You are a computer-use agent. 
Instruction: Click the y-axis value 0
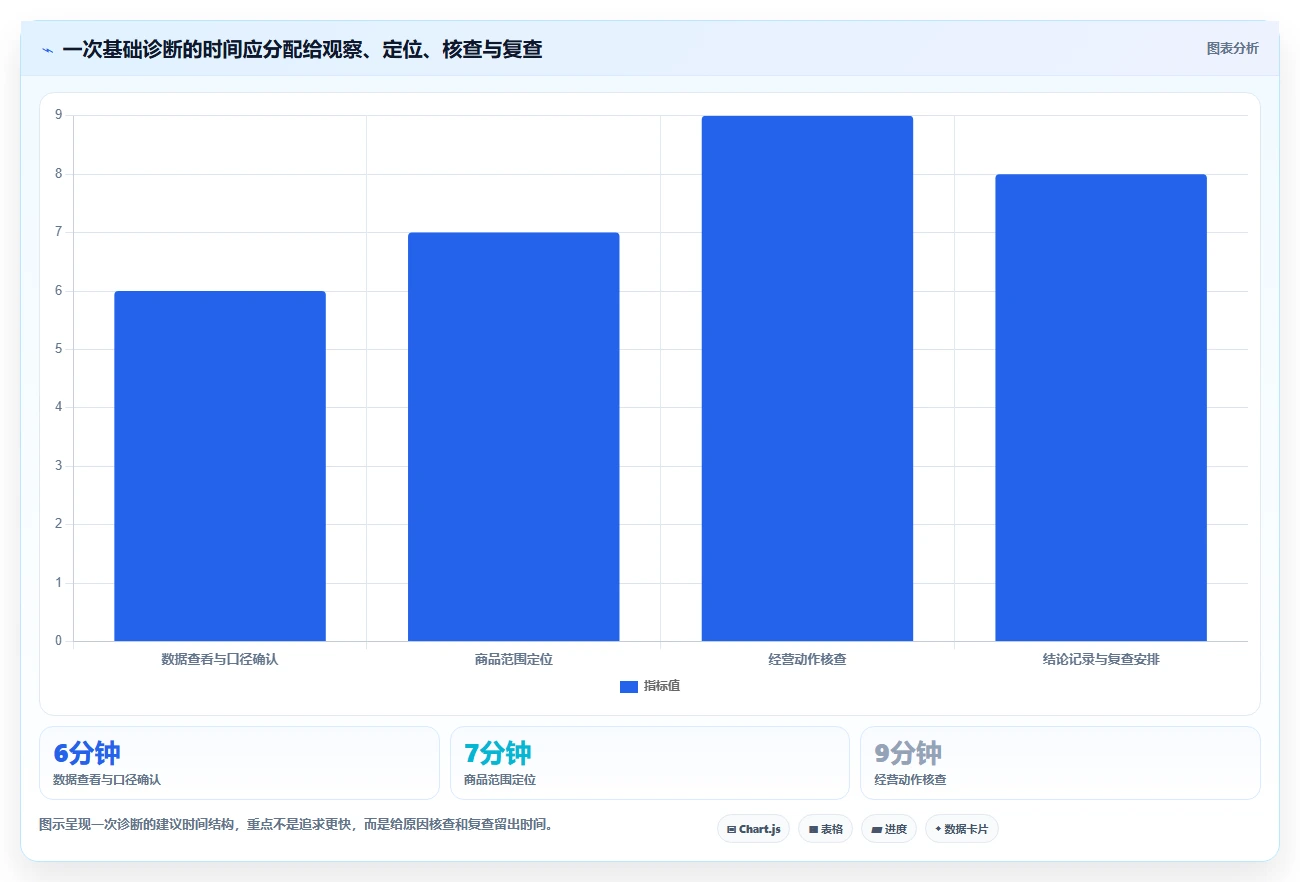pyautogui.click(x=58, y=641)
